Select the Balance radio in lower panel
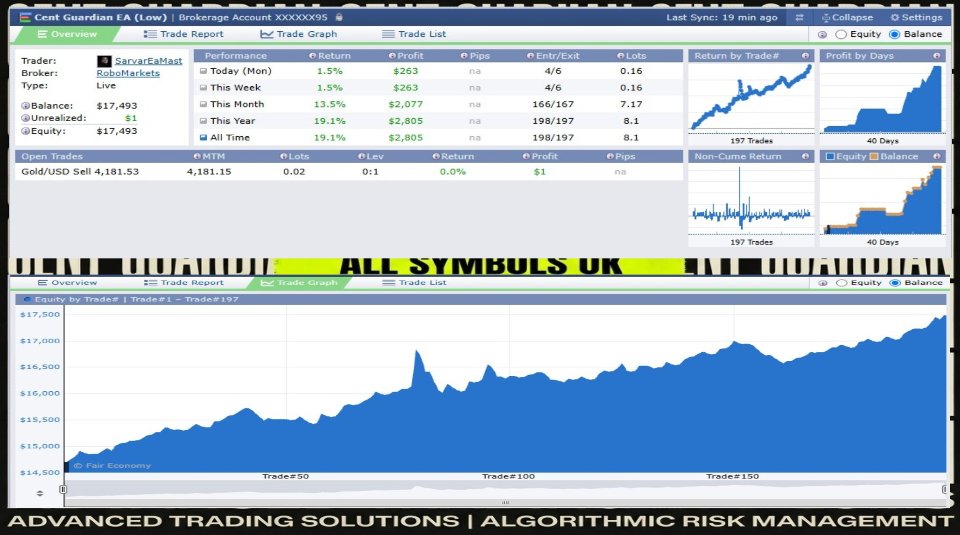The image size is (960, 535). 894,283
